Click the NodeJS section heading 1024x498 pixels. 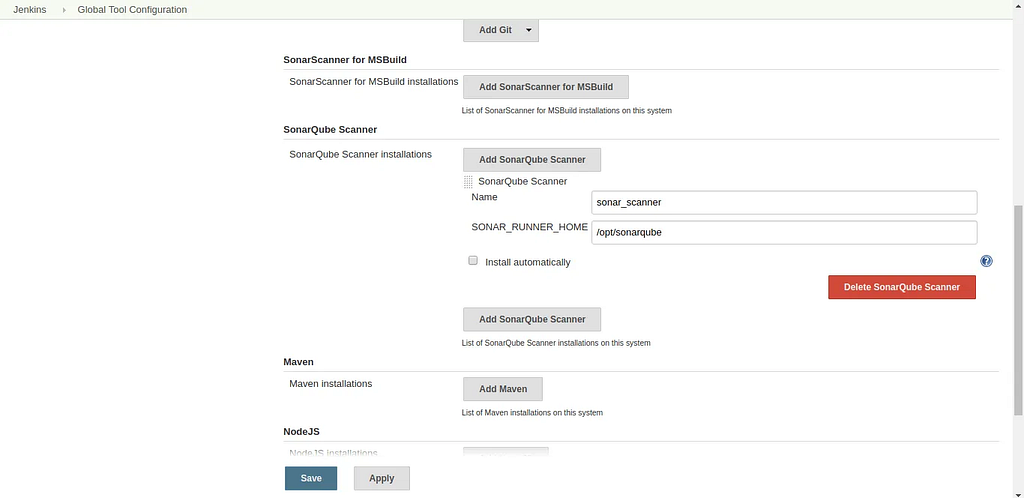(x=301, y=431)
